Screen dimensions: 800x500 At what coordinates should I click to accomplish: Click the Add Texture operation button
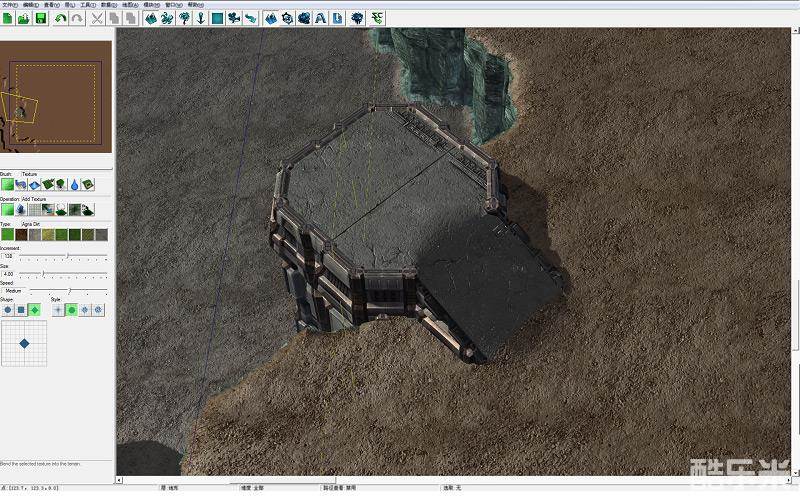[8, 210]
